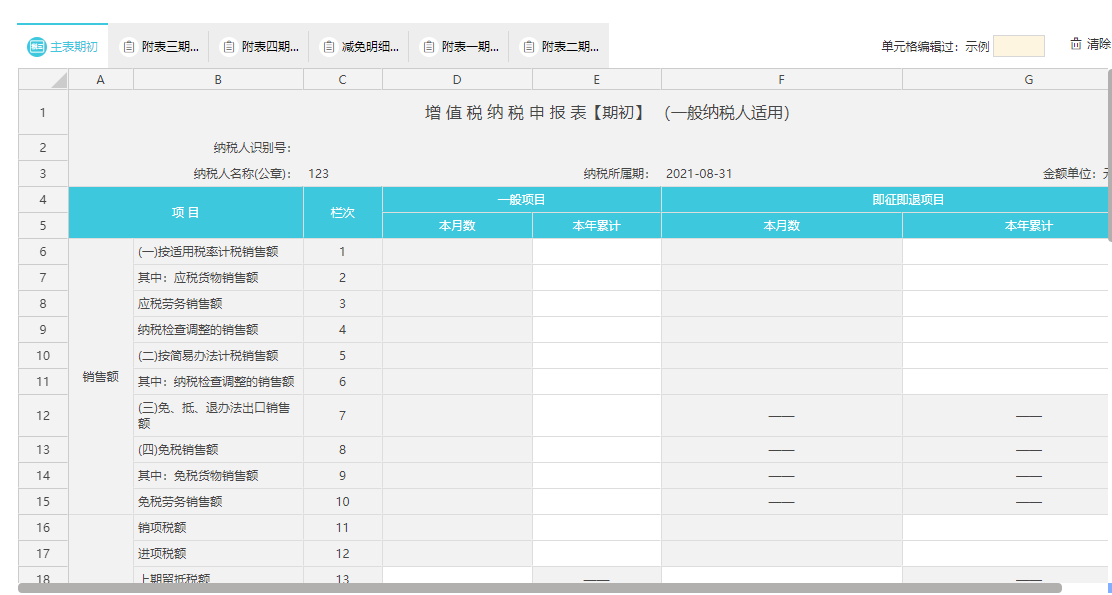Click 本年累计 cell for 销项税额 under 一般项目
This screenshot has width=1112, height=595.
pyautogui.click(x=596, y=528)
